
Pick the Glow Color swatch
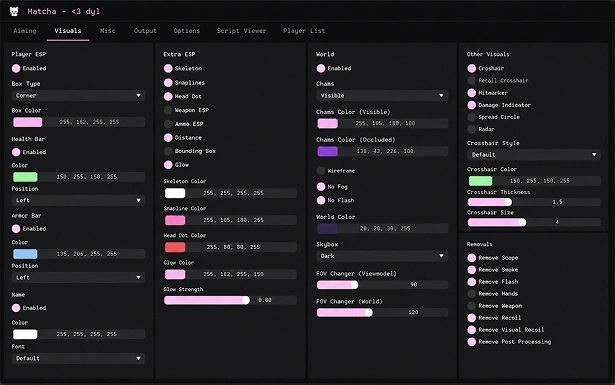175,274
